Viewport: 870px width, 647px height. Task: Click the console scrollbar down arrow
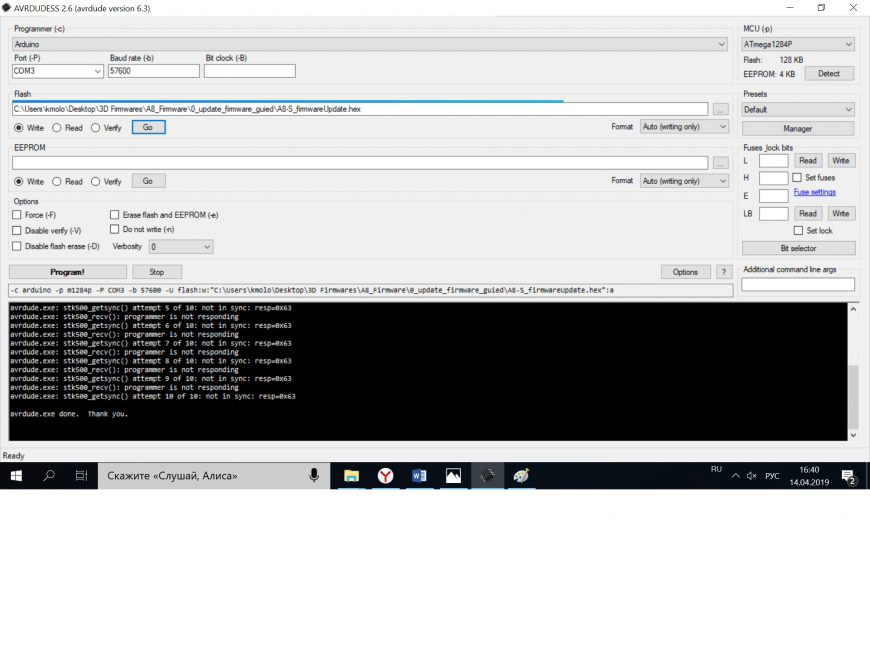click(x=853, y=436)
